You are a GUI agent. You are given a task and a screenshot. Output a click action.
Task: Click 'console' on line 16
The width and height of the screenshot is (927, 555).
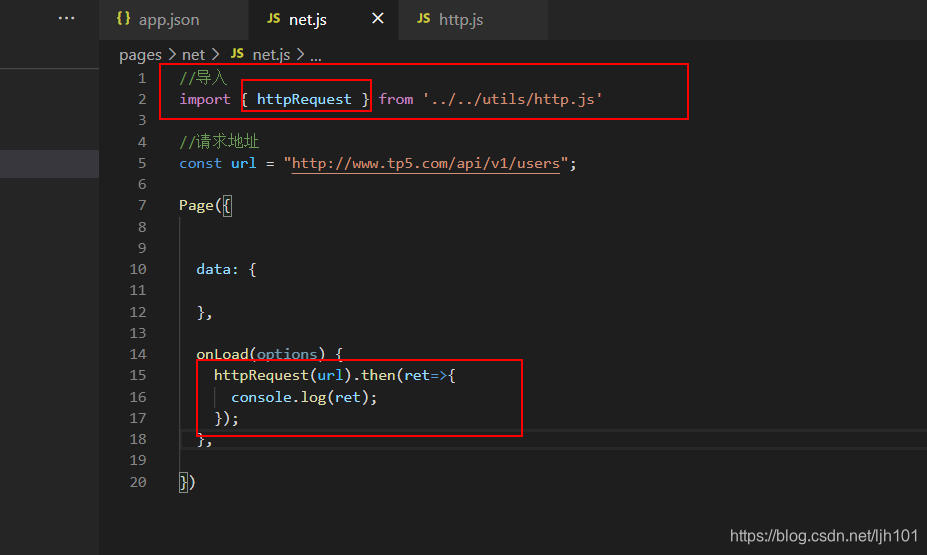pos(261,397)
